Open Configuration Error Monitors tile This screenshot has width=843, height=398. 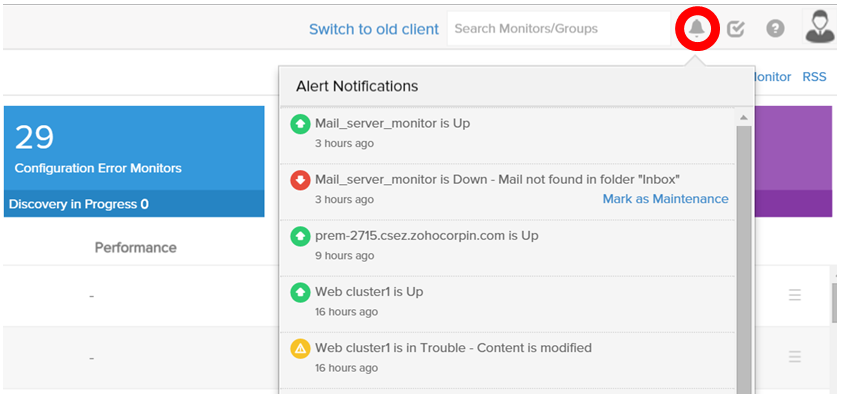pos(134,148)
